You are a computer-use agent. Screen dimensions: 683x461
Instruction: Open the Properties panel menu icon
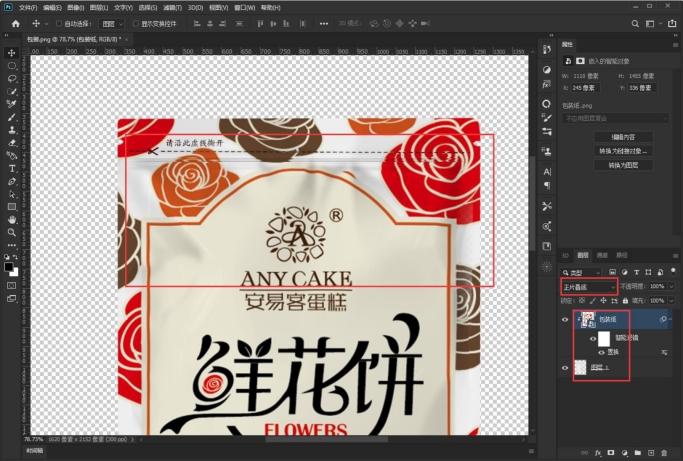click(x=675, y=45)
